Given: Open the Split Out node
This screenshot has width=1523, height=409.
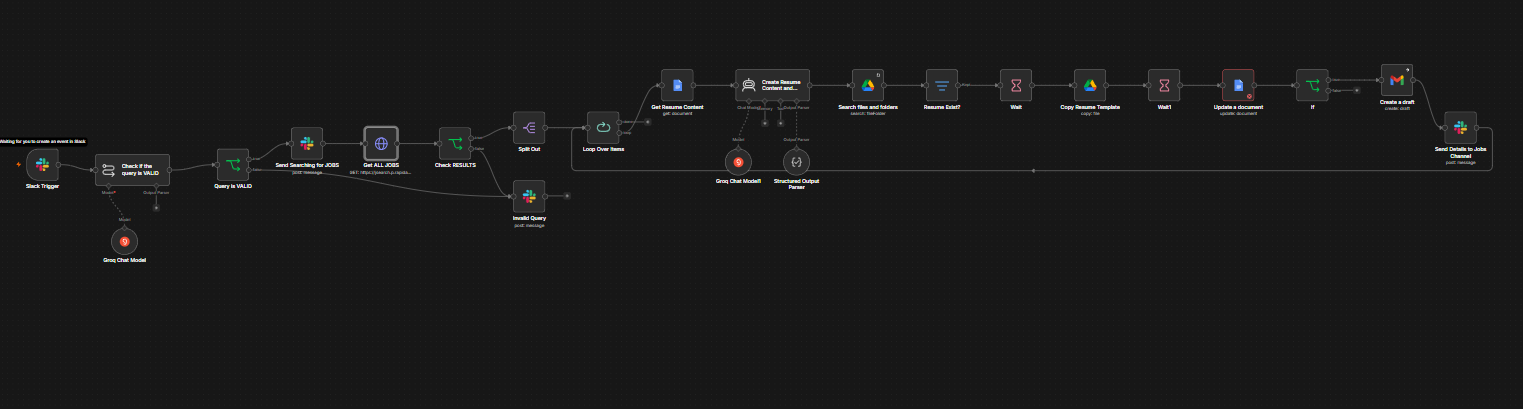Looking at the screenshot, I should click(529, 127).
